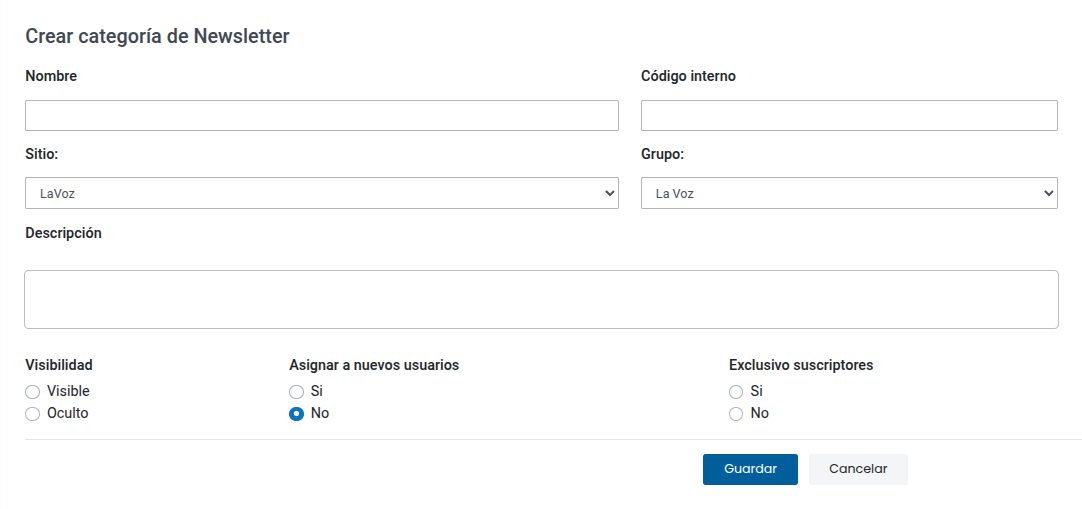This screenshot has width=1082, height=509.
Task: Click inside the Descripción text area
Action: 540,299
